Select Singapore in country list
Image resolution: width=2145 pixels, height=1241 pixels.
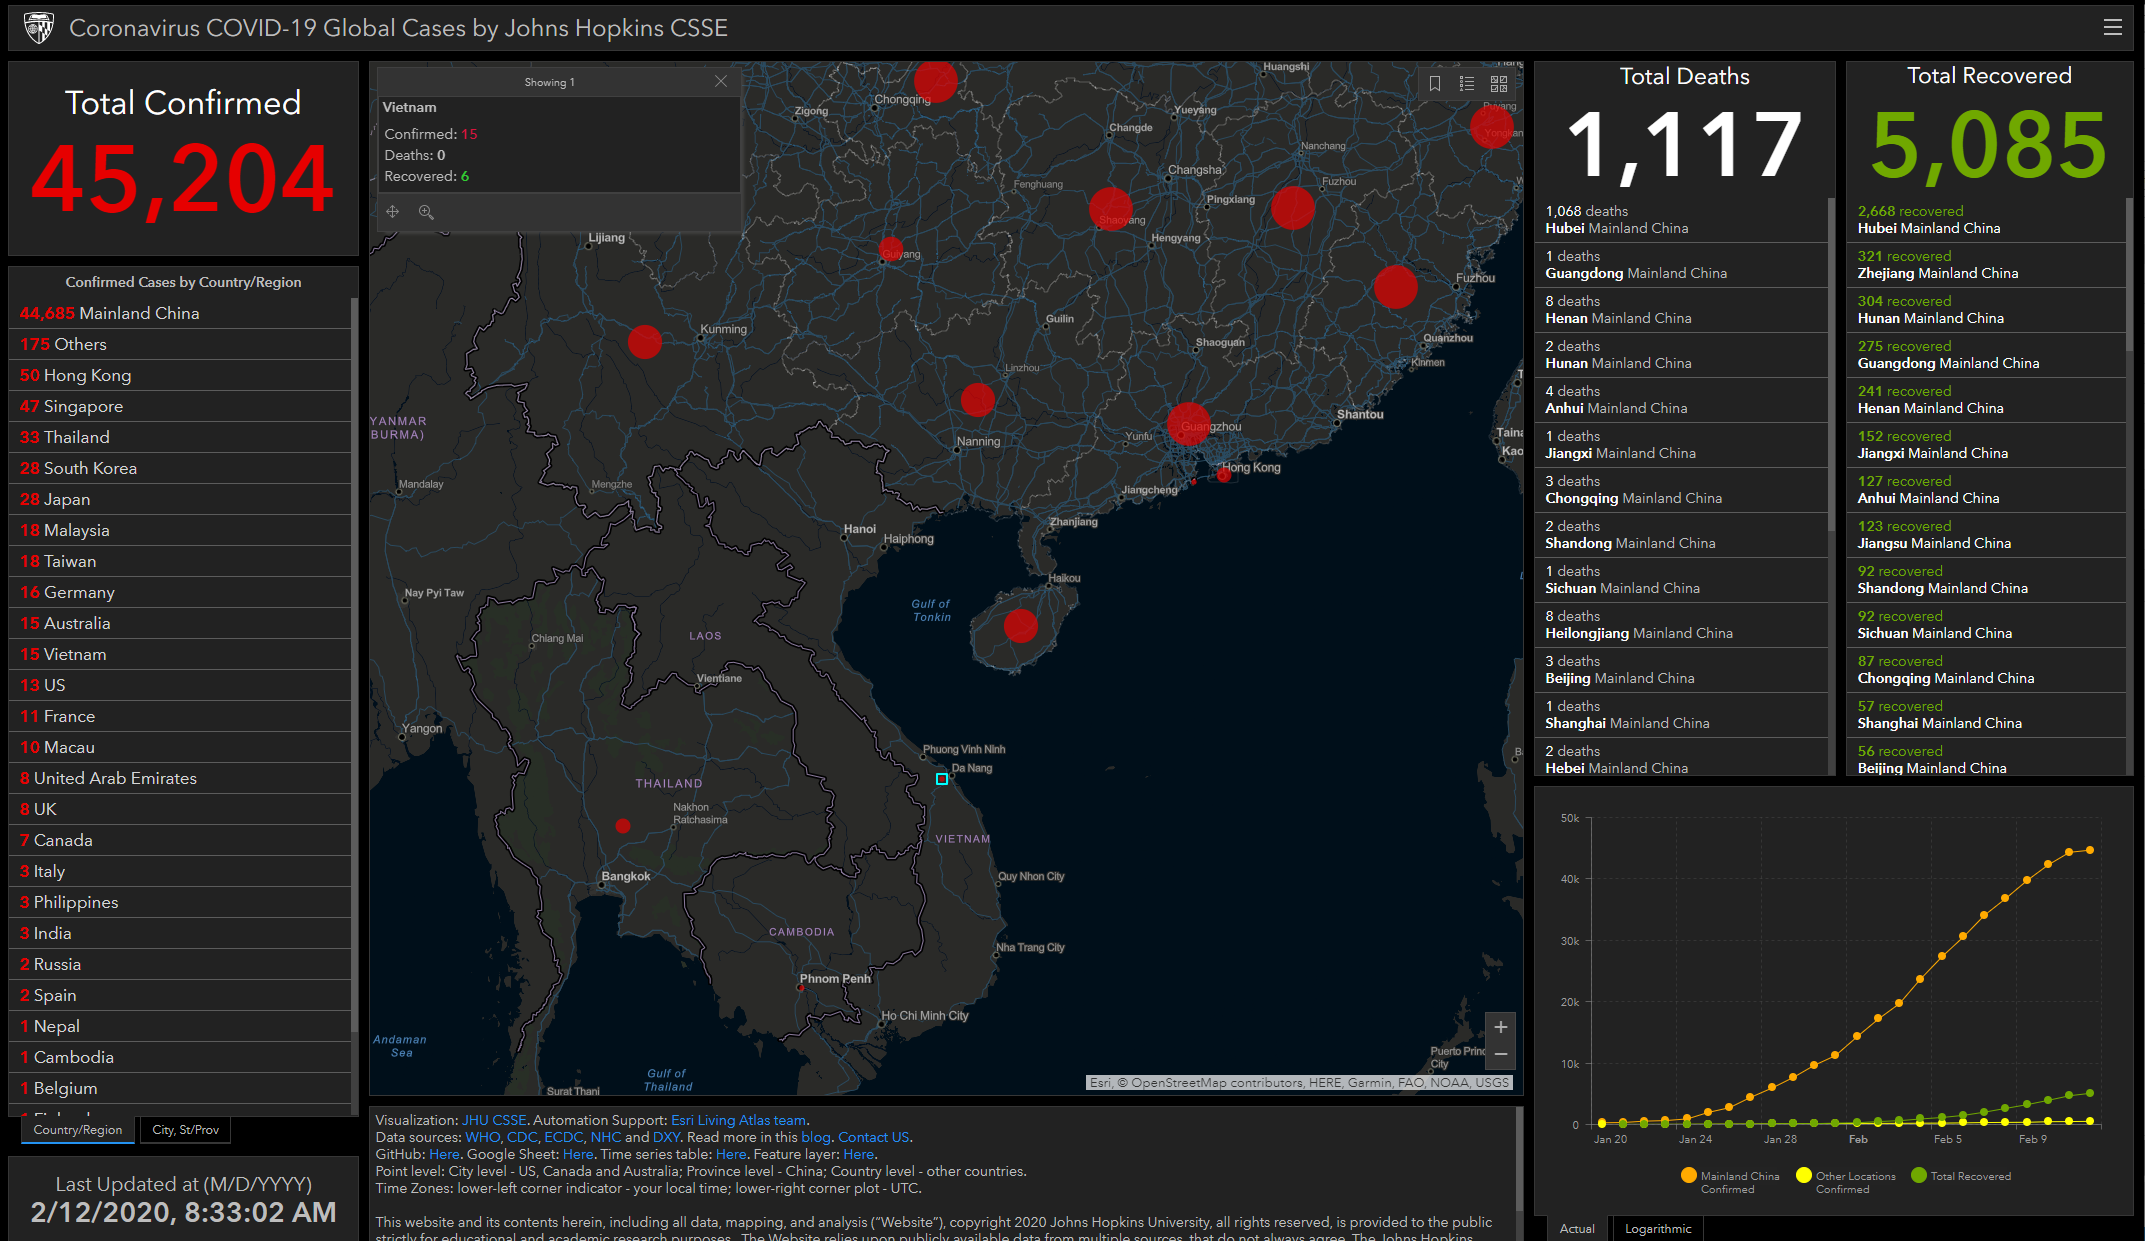click(x=181, y=406)
